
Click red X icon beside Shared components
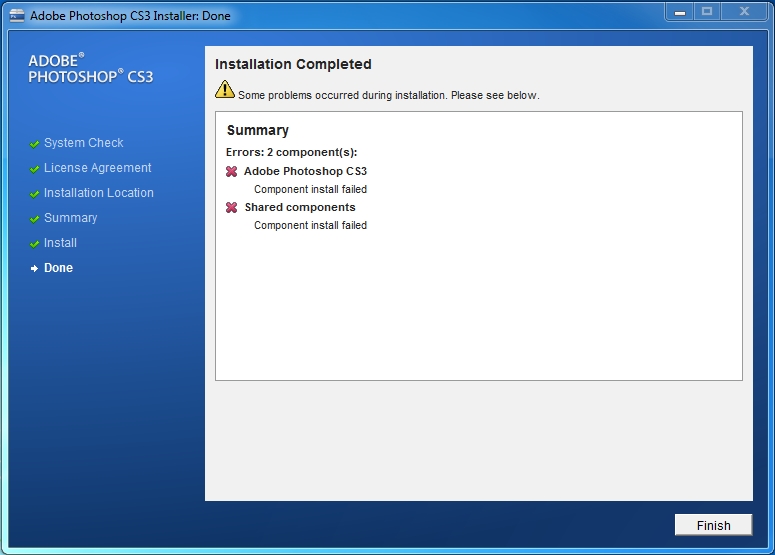231,208
